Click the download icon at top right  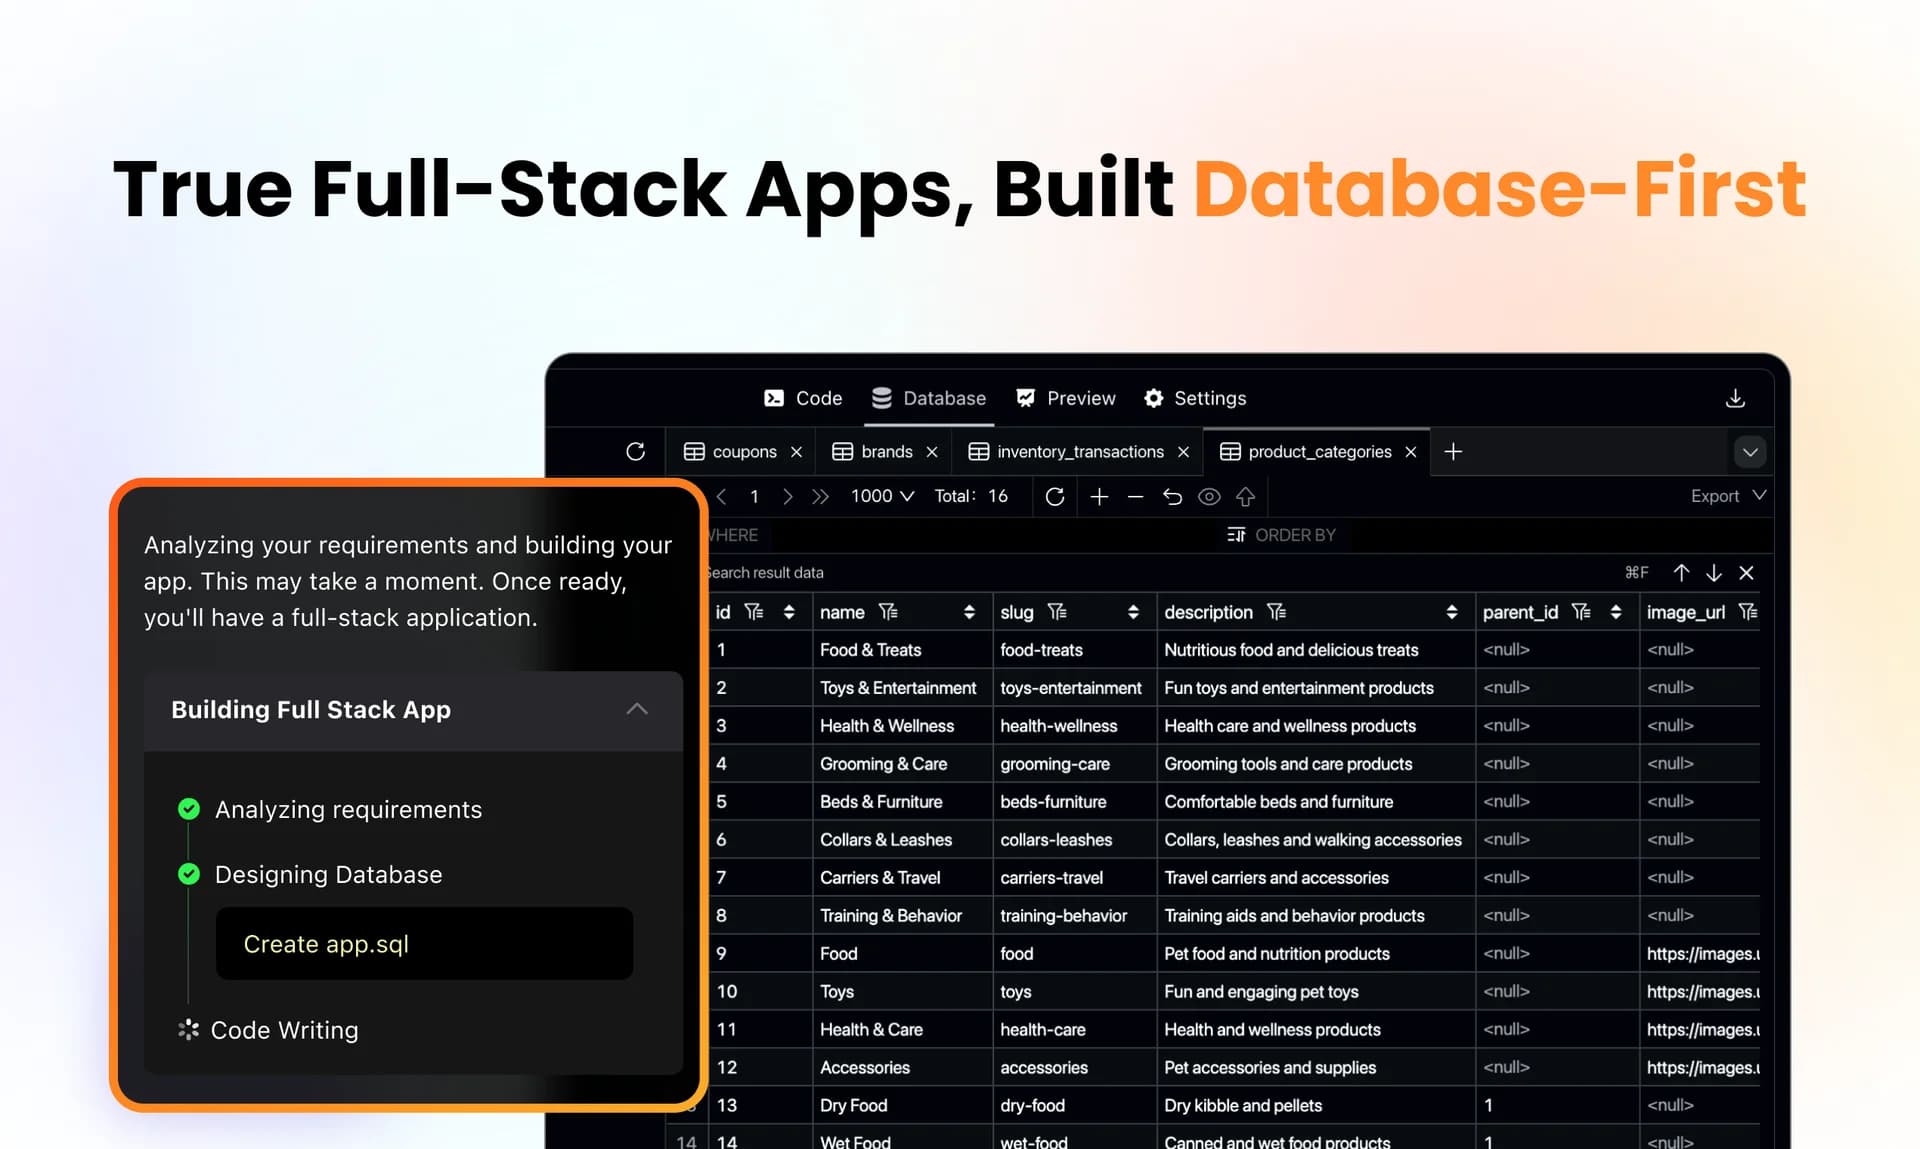[1735, 398]
